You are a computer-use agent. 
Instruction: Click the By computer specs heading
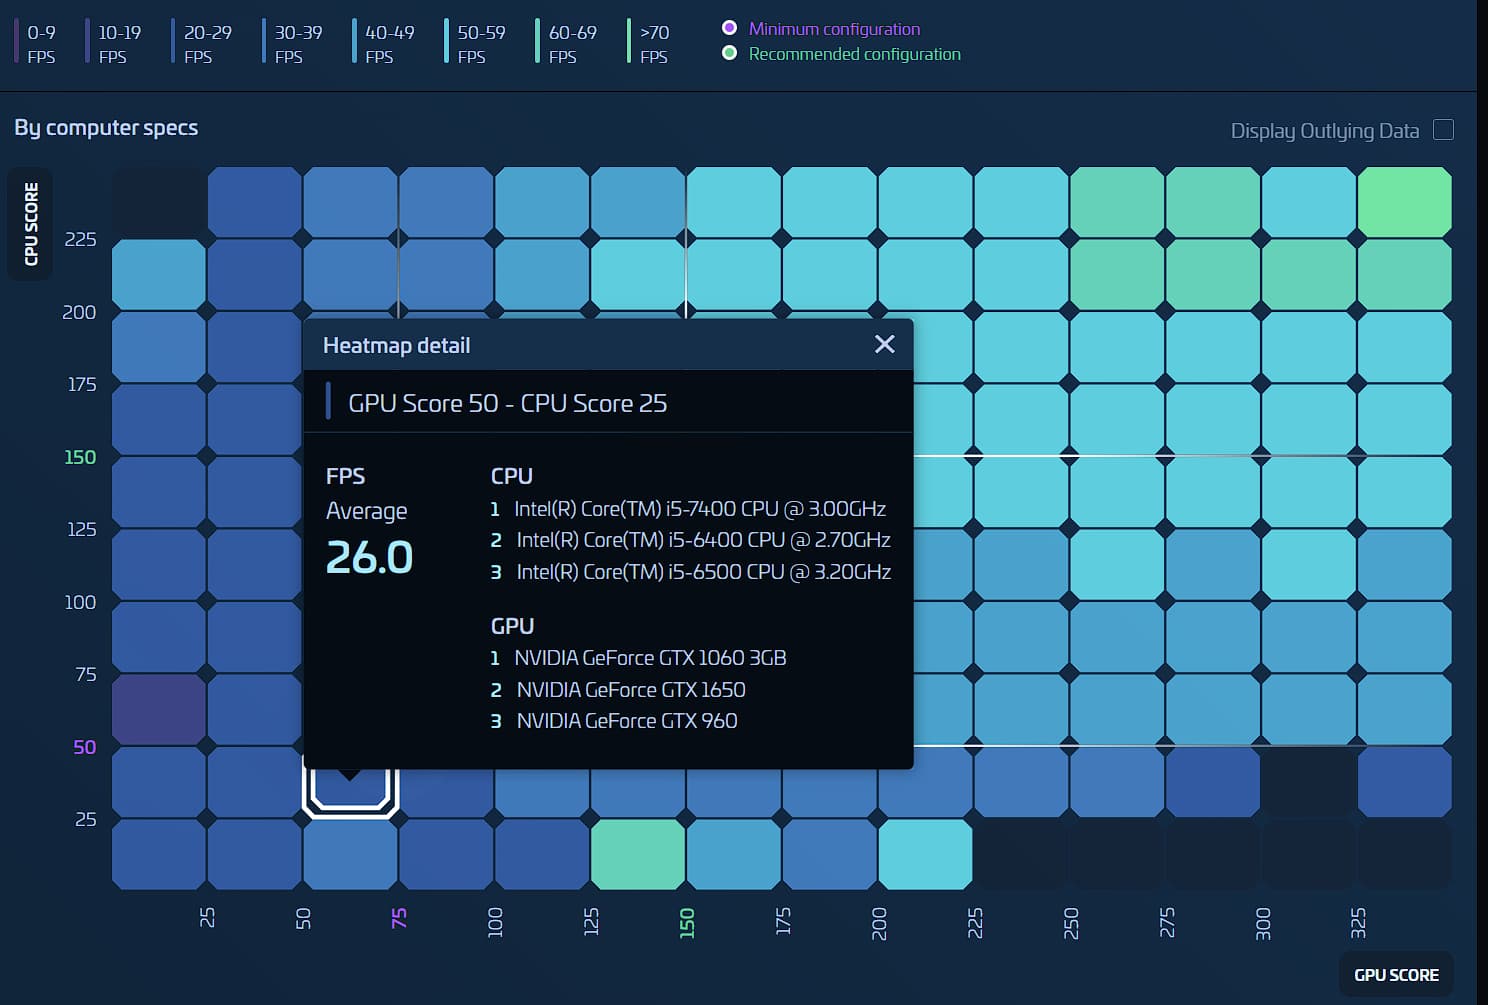106,127
